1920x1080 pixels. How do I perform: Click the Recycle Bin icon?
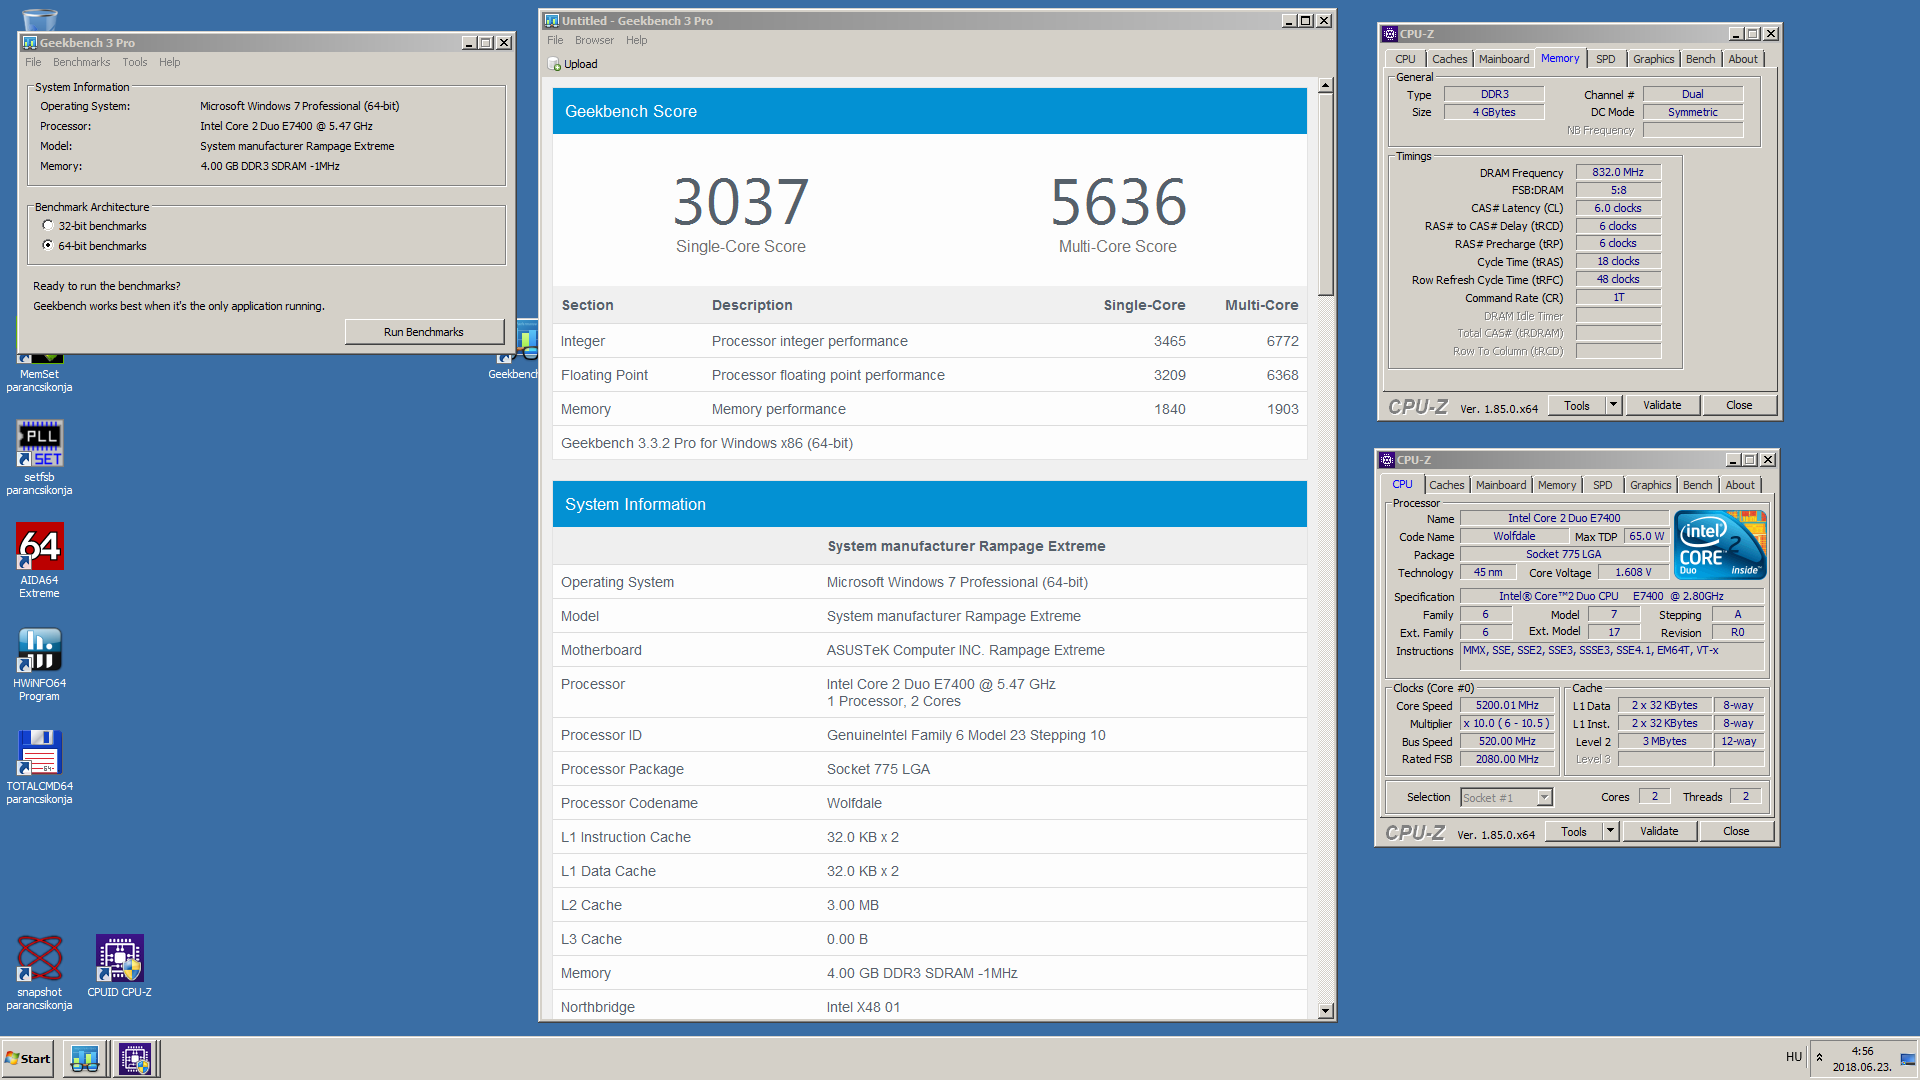(x=39, y=18)
